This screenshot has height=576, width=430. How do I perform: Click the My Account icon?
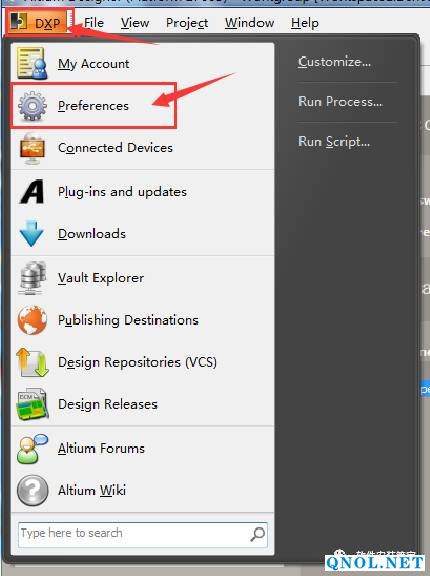[32, 63]
